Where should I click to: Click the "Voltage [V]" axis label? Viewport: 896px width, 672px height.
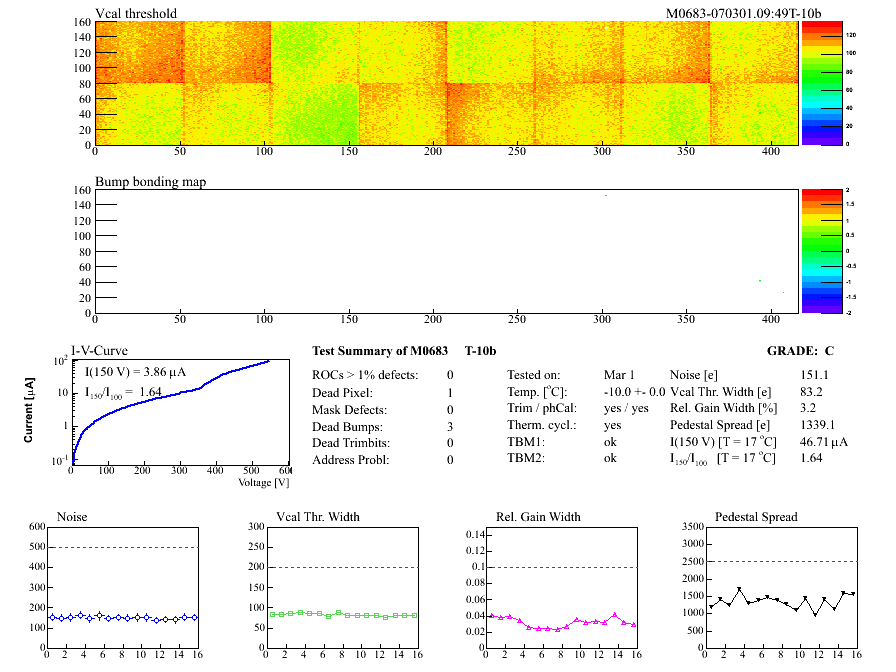pos(263,483)
